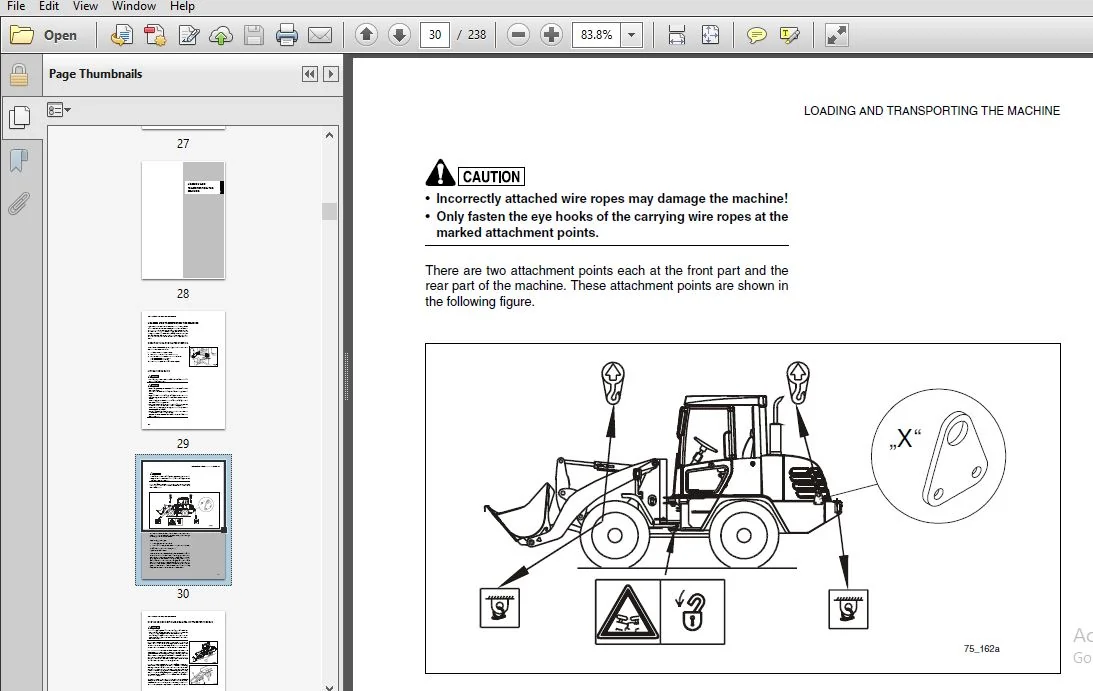Open the View menu
The width and height of the screenshot is (1093, 691).
[85, 6]
